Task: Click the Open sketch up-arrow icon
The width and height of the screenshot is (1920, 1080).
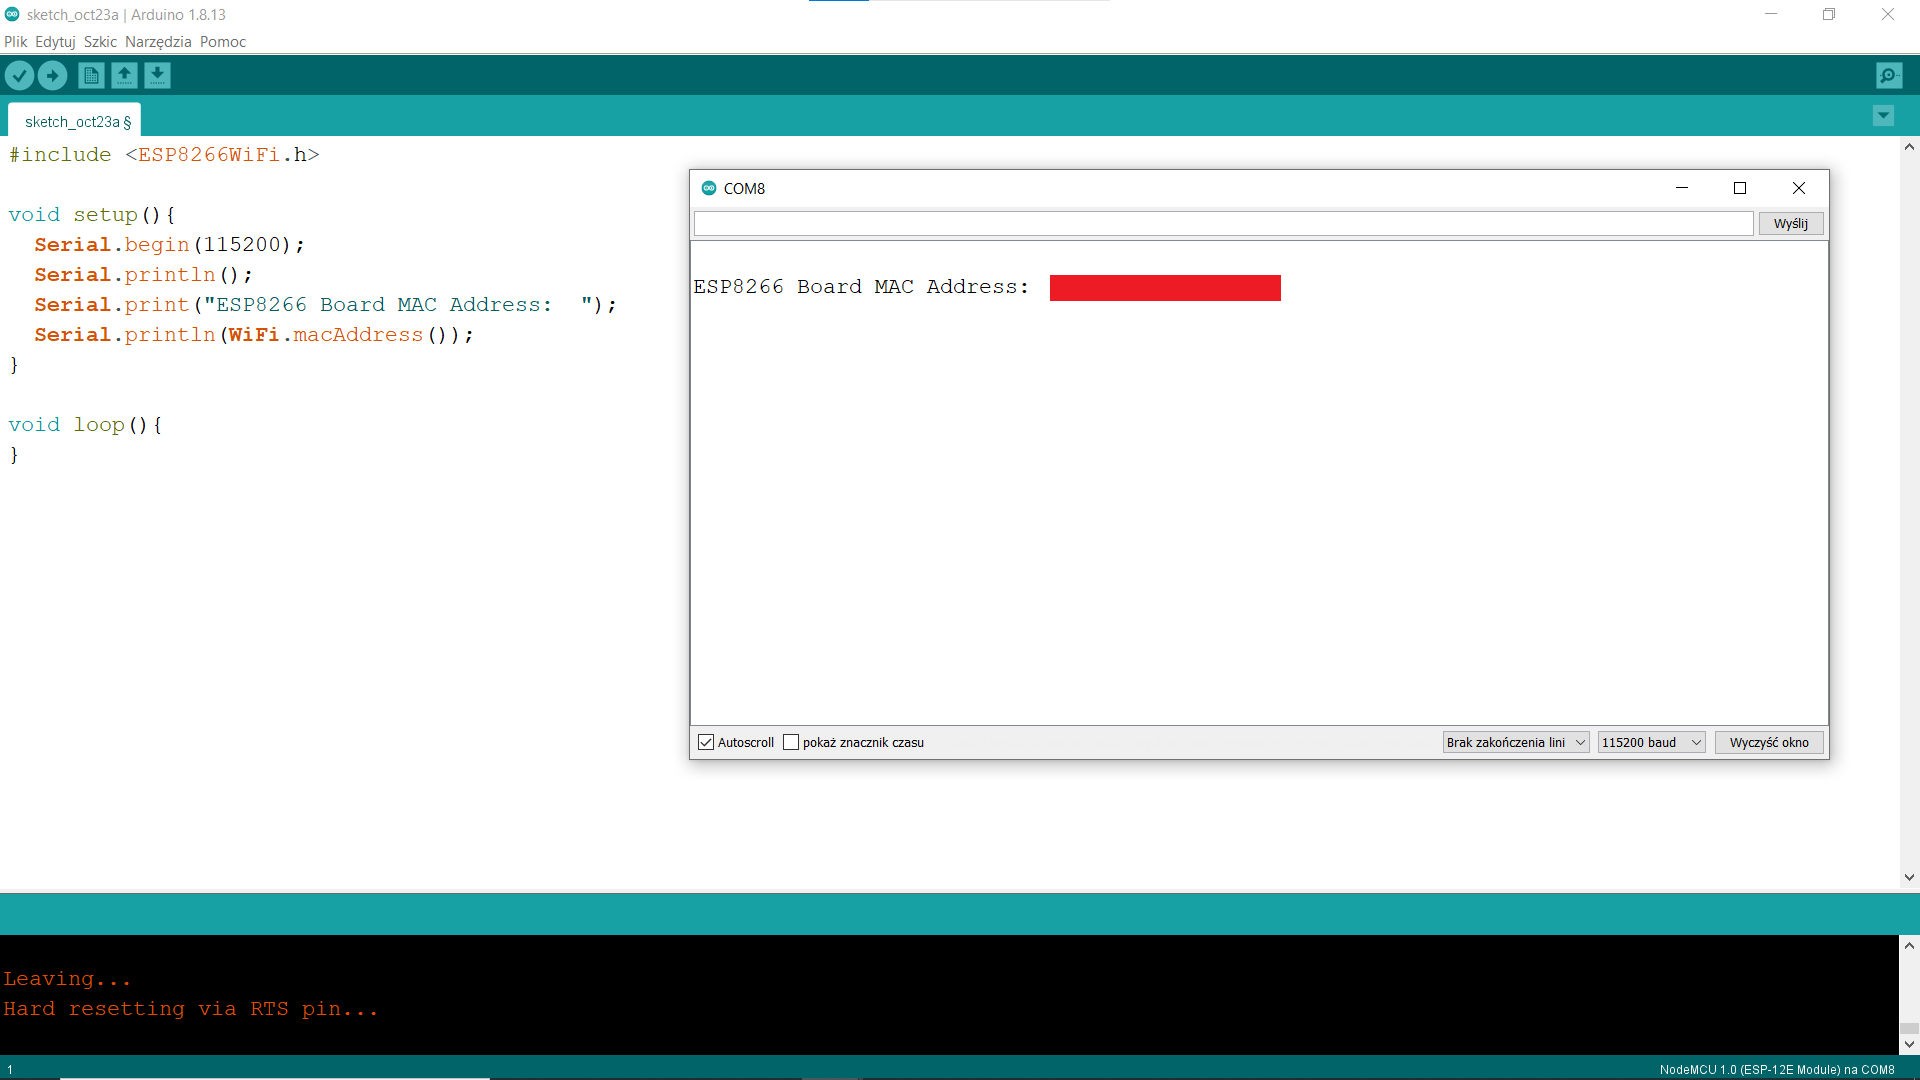Action: coord(124,75)
